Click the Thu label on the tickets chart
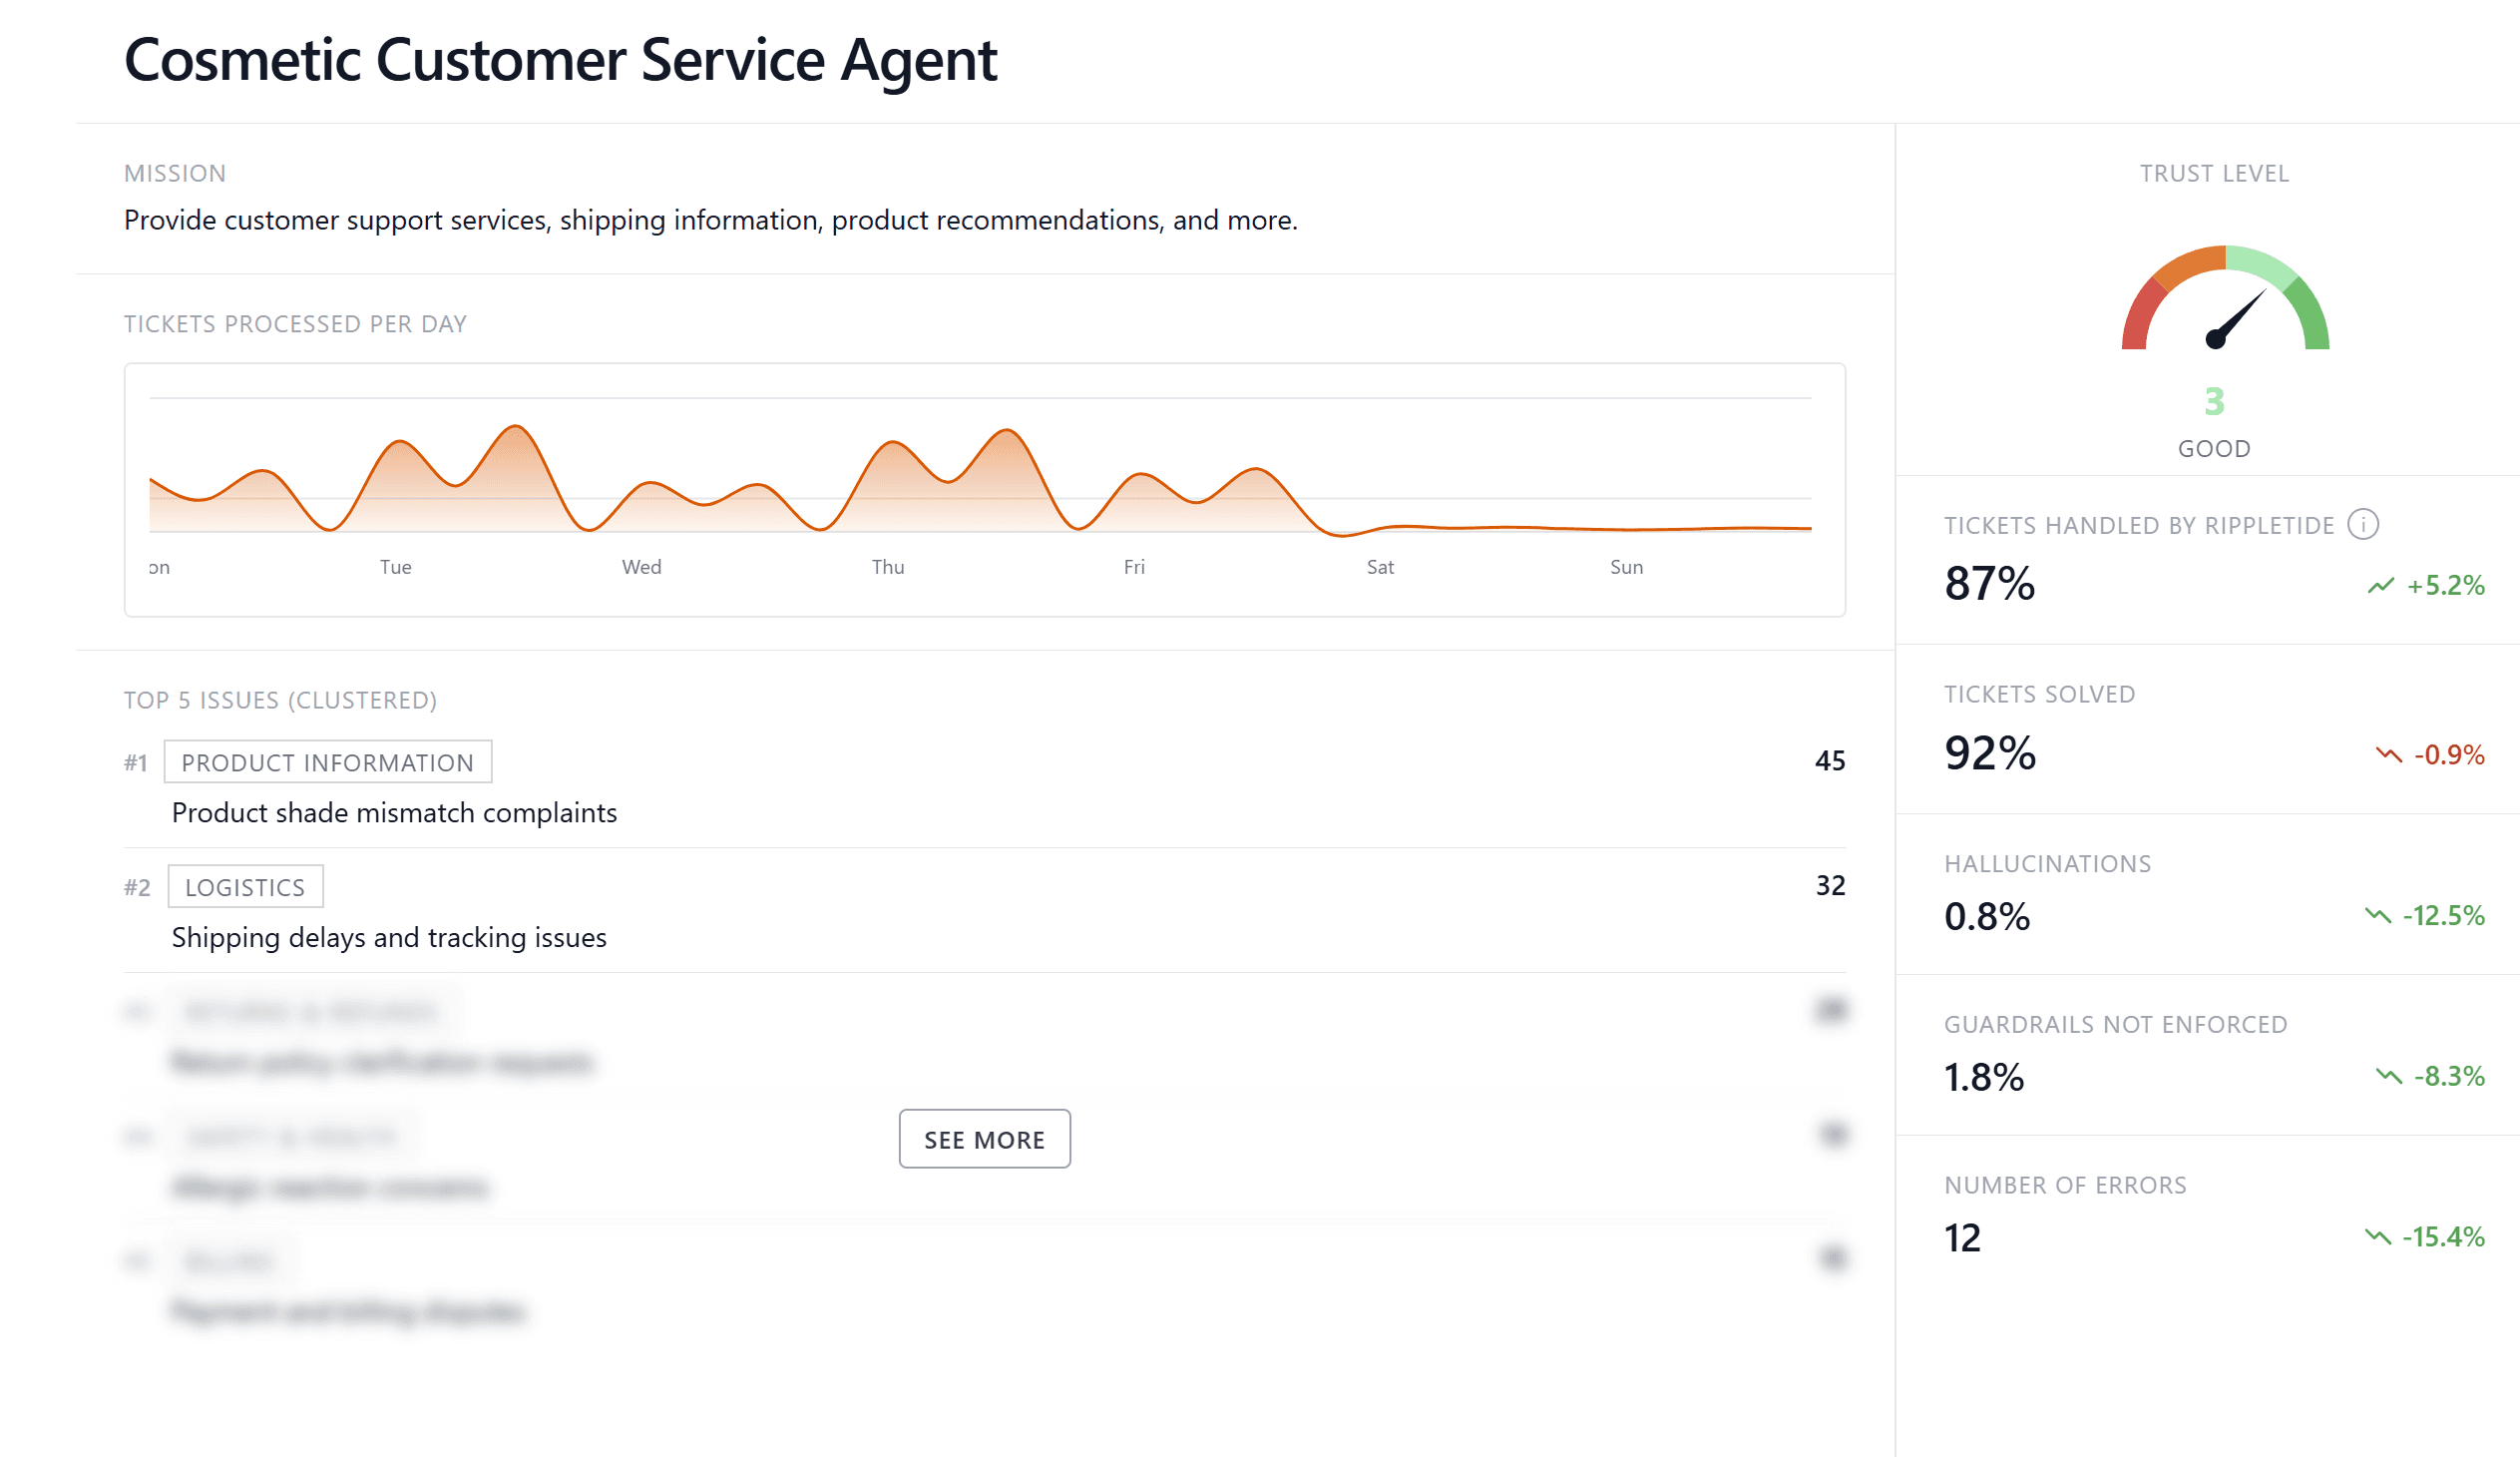Viewport: 2520px width, 1457px height. [x=888, y=567]
